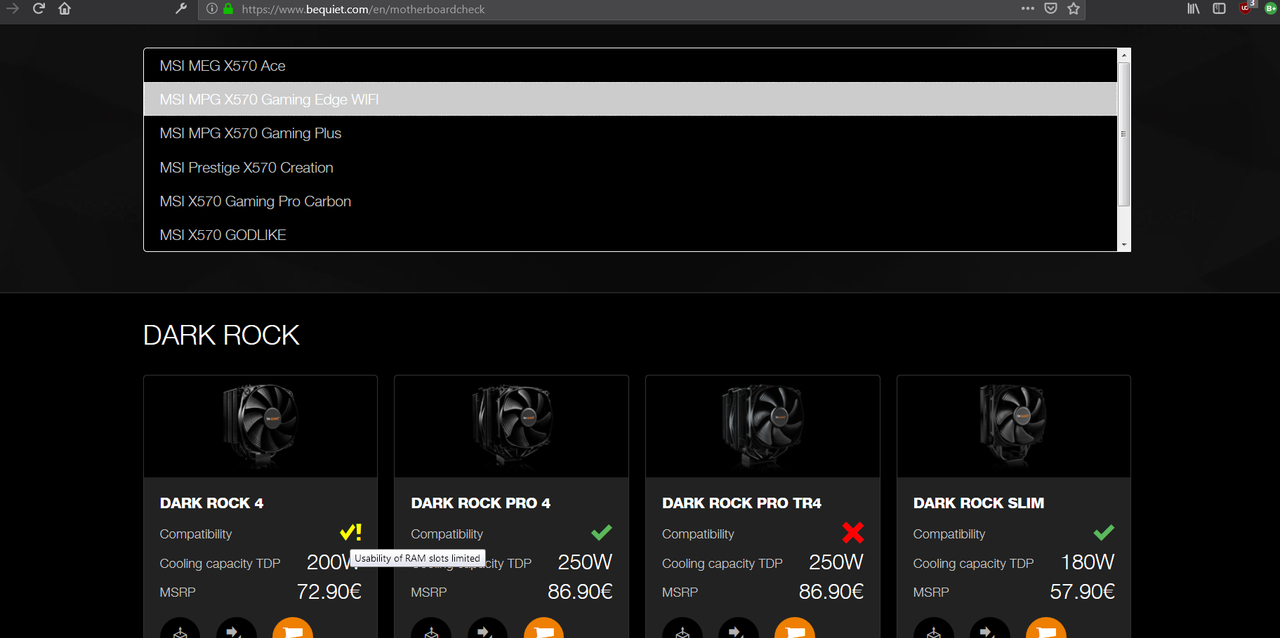Open the Library icon in the toolbar
The width and height of the screenshot is (1280, 638).
1194,8
